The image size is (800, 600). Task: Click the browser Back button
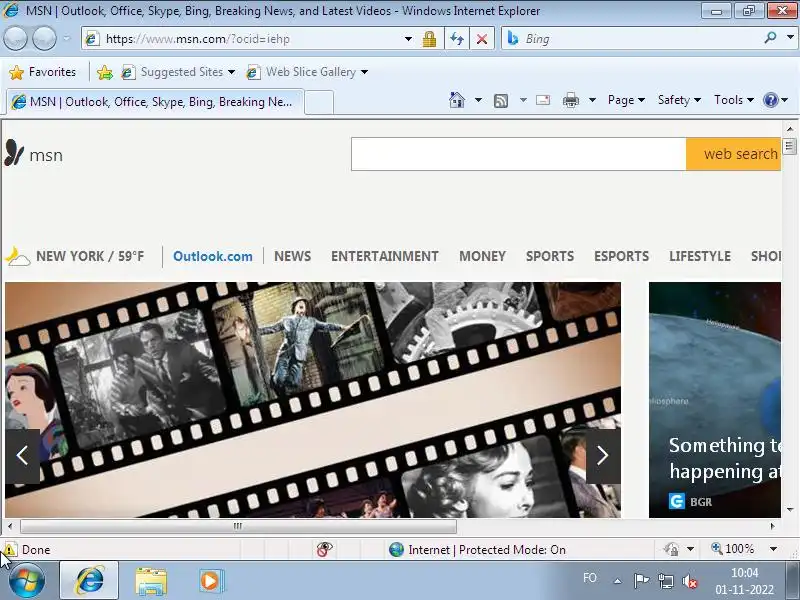pyautogui.click(x=15, y=39)
